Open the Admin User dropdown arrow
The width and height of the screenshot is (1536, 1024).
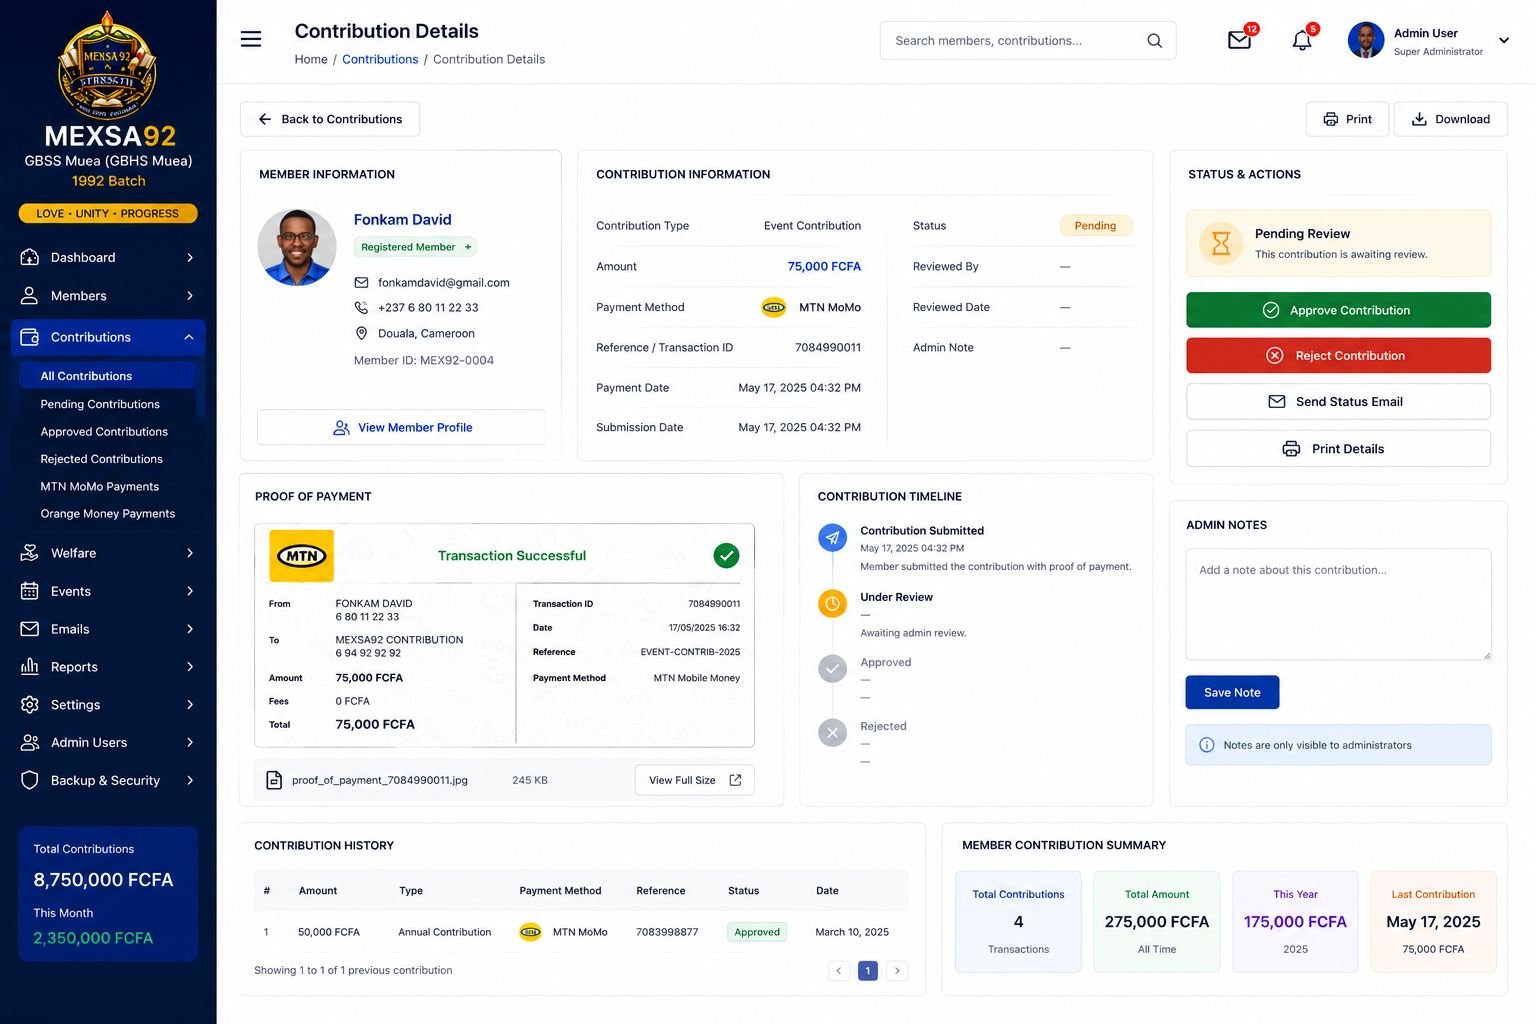tap(1503, 41)
